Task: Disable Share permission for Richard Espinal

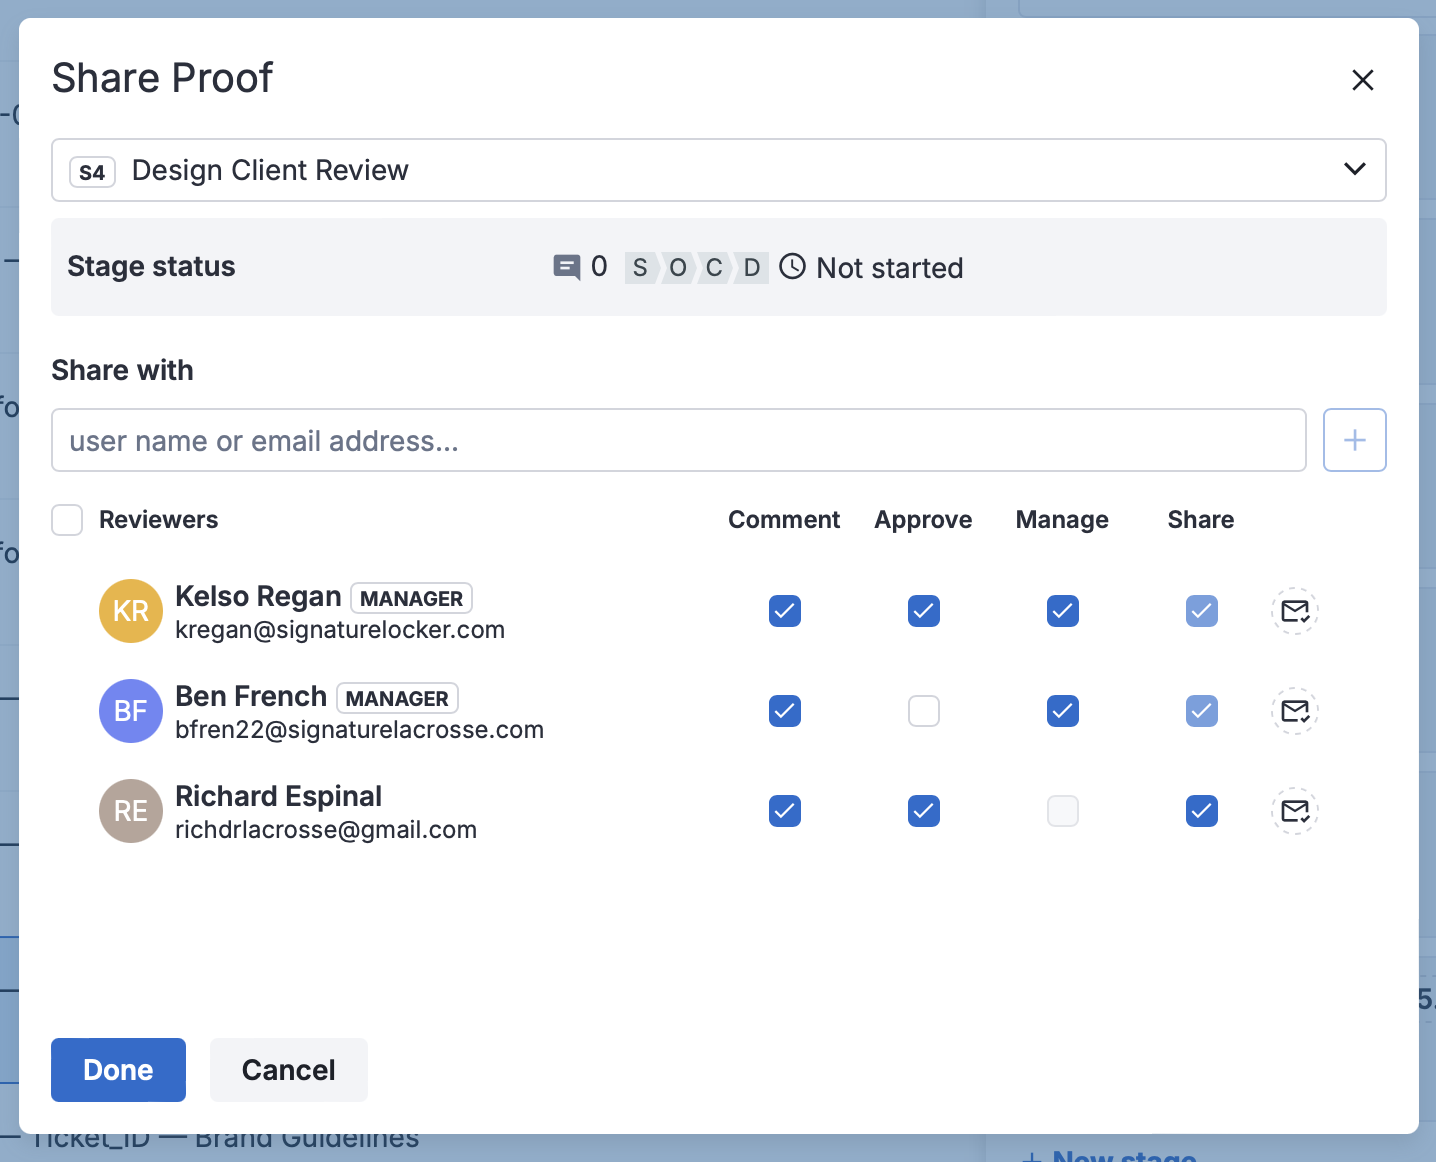Action: coord(1201,811)
